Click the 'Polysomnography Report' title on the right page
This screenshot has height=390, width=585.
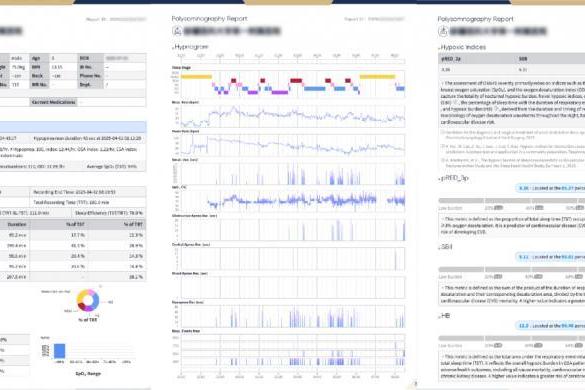[475, 19]
